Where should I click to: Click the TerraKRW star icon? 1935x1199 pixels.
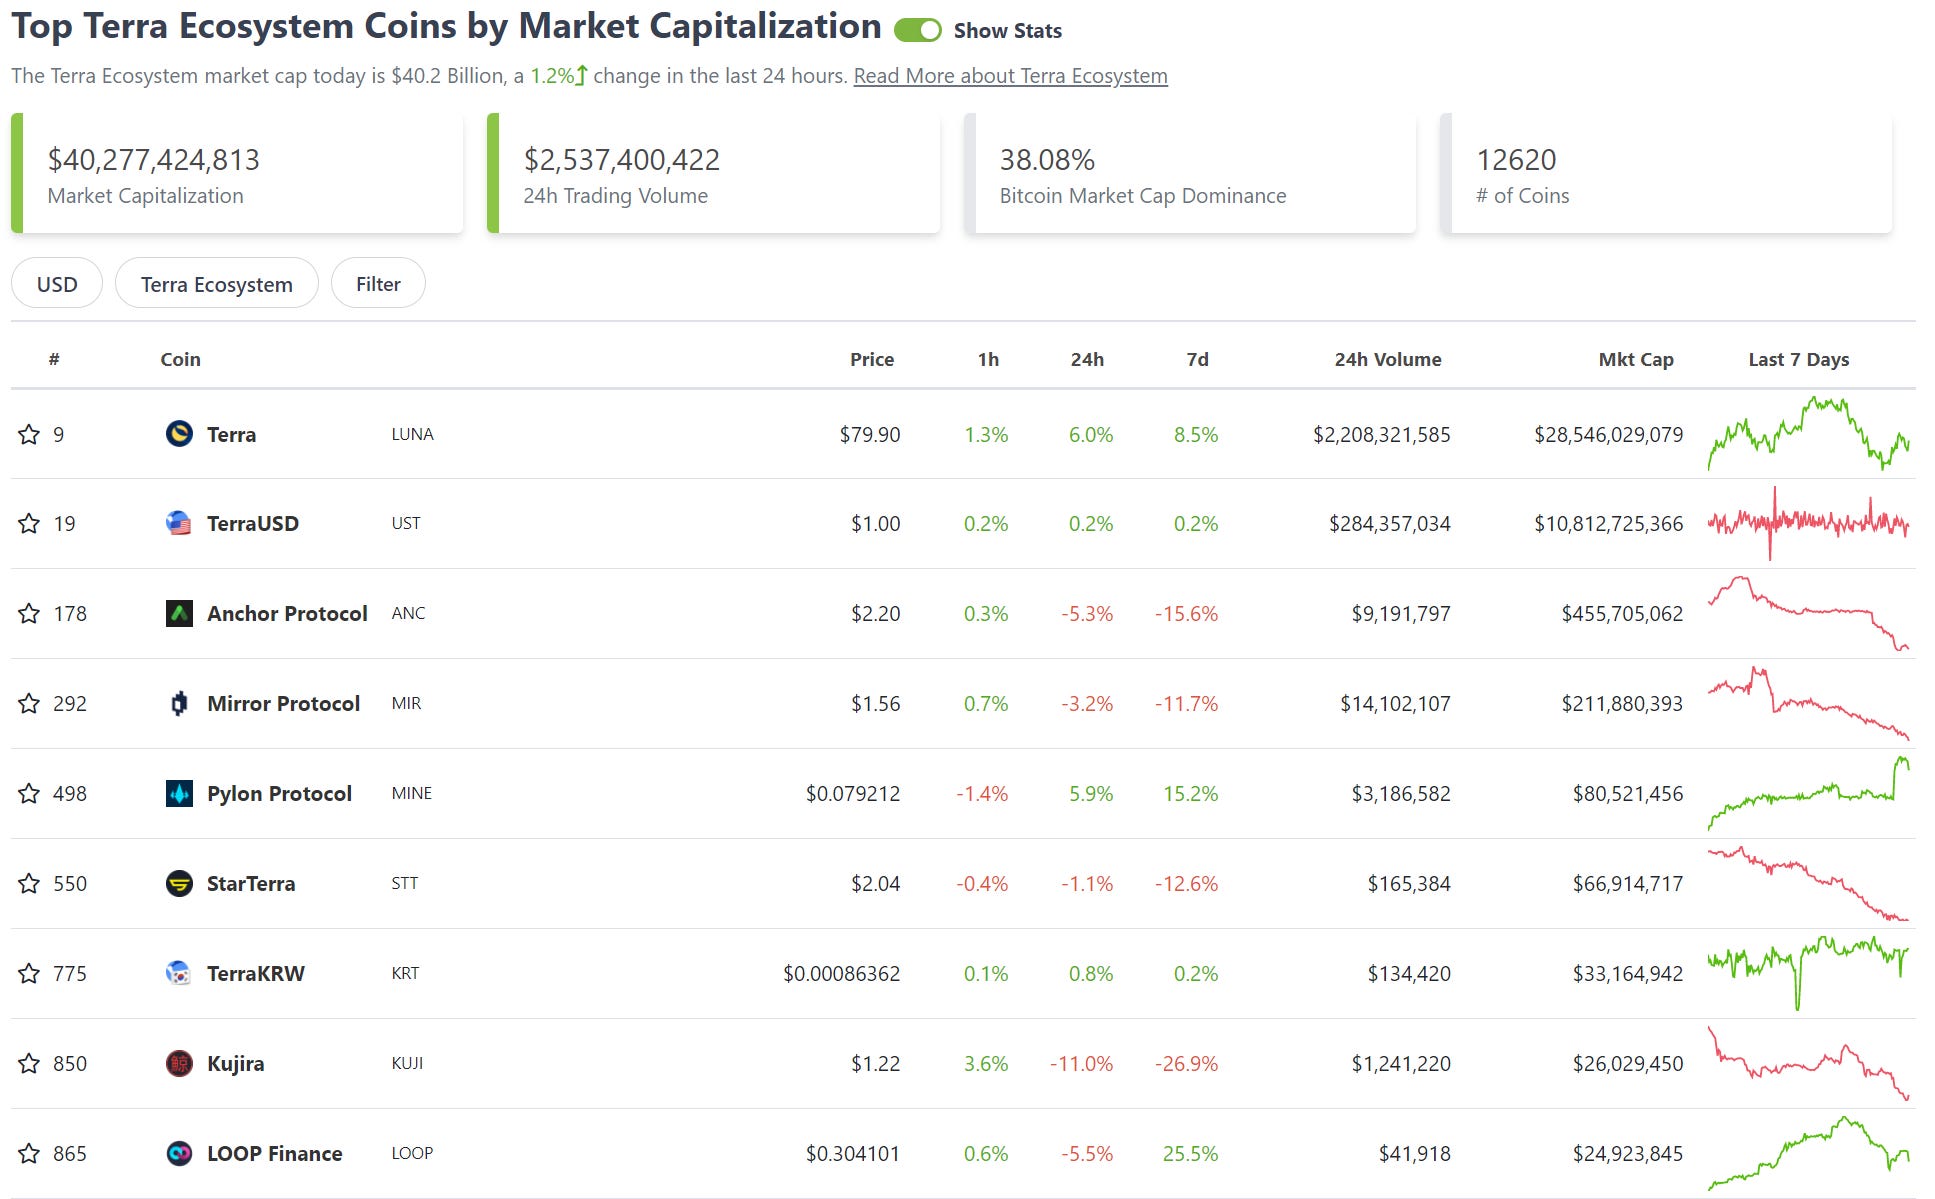pos(29,974)
